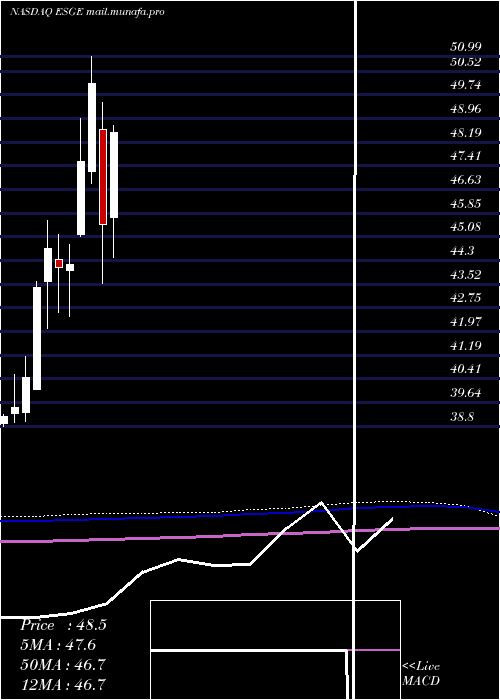The image size is (500, 700).
Task: Click the large red candlestick body
Action: coord(103,177)
